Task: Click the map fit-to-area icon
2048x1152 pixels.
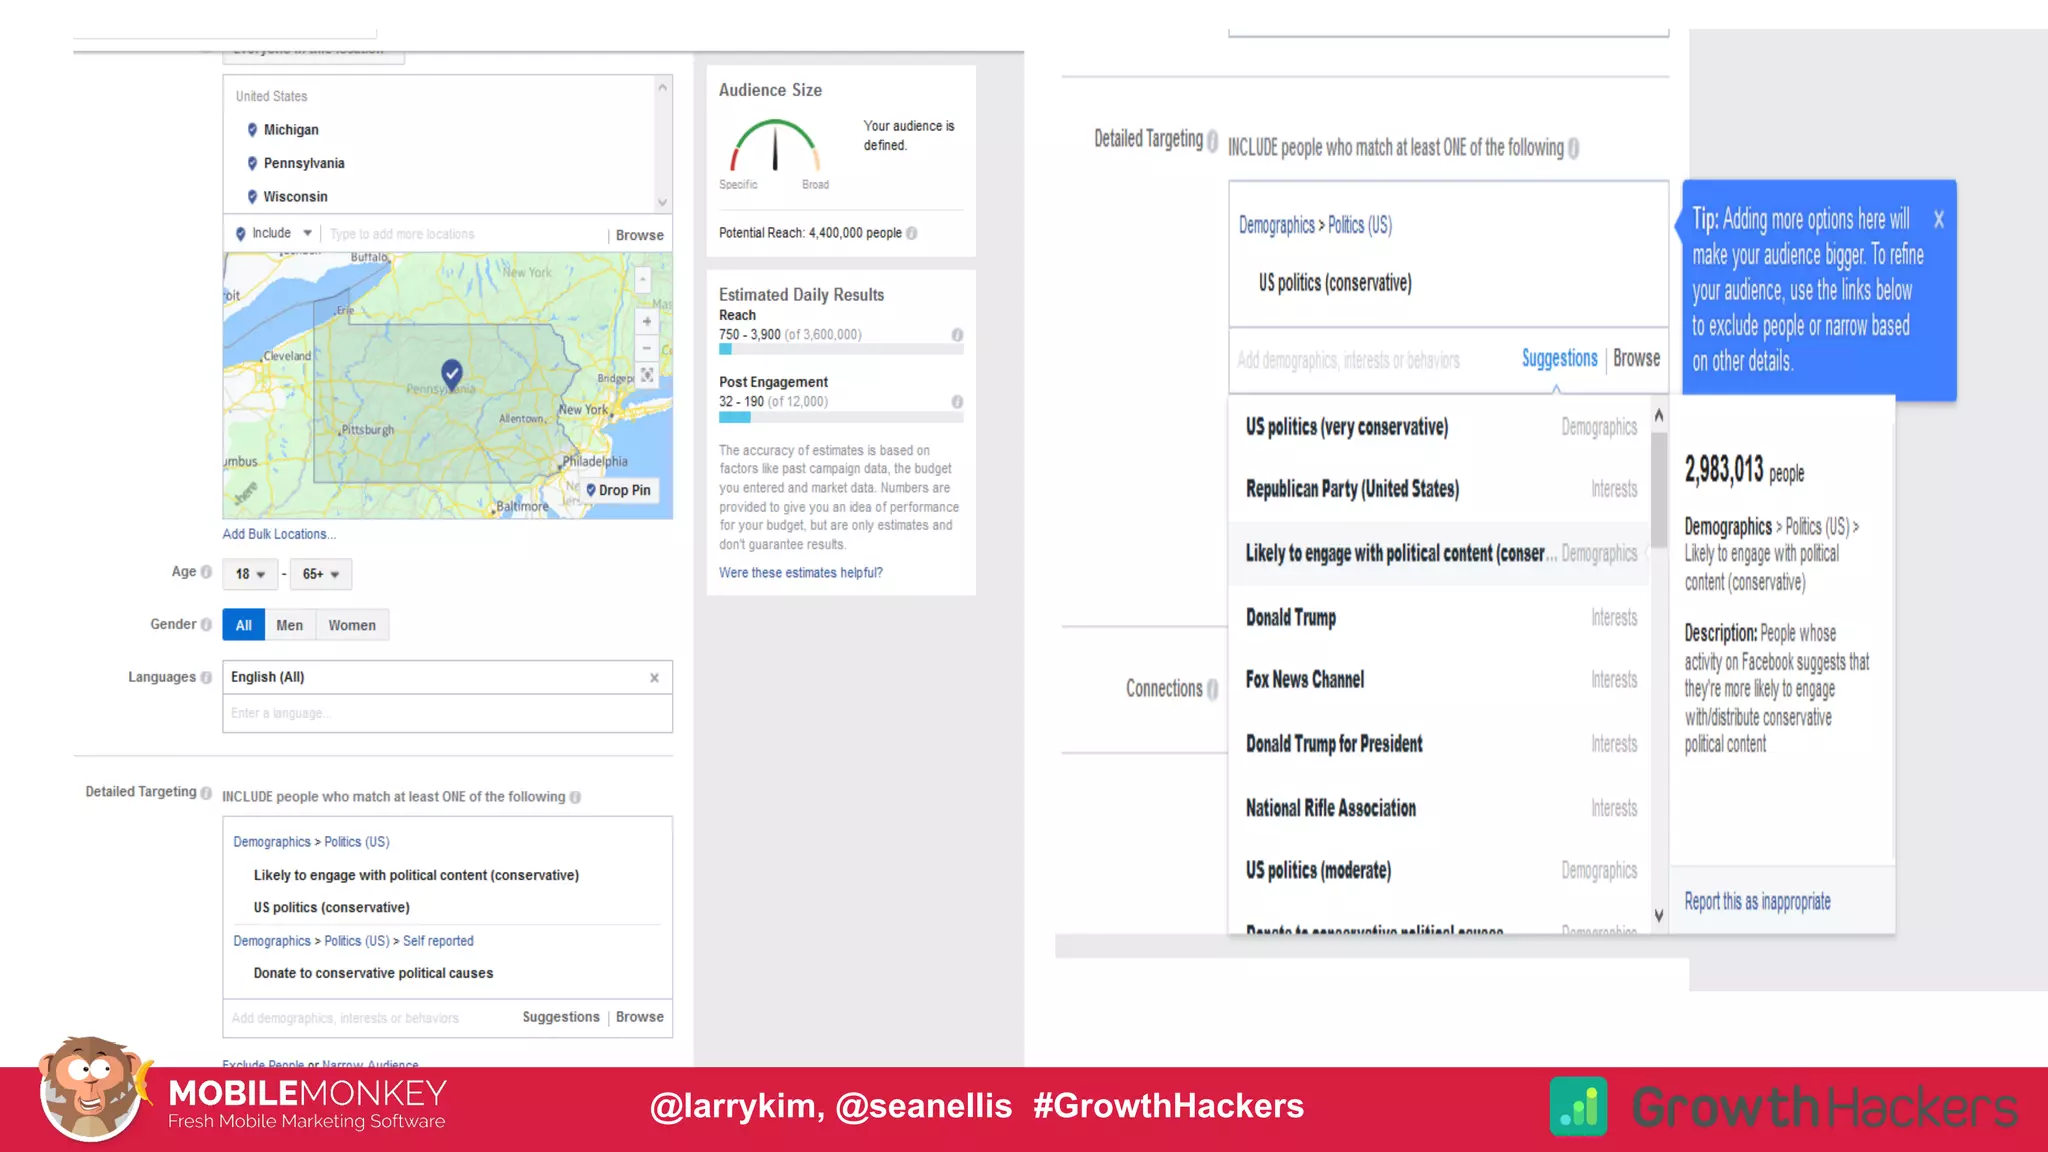Action: [x=647, y=375]
